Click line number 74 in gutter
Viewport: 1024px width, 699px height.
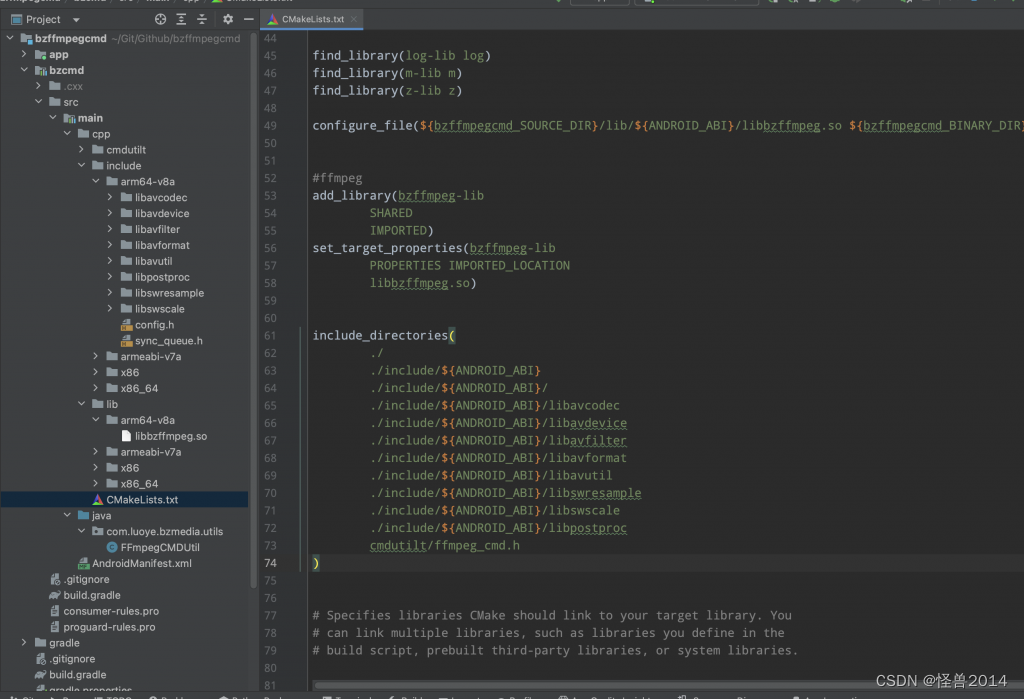point(270,563)
